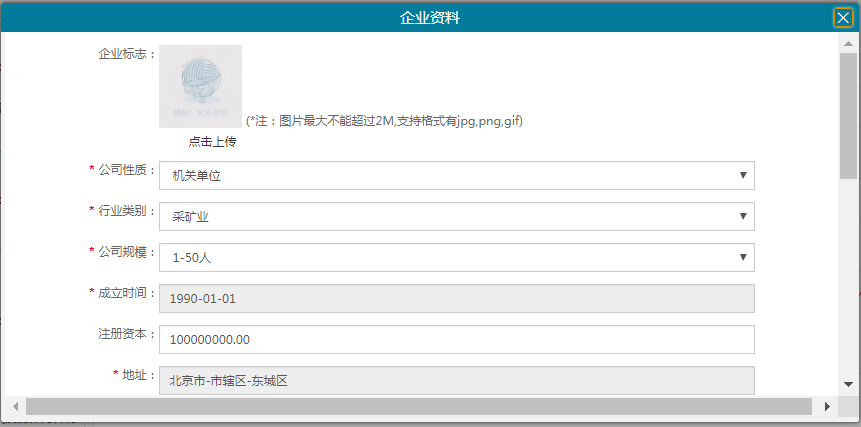Click the 企业资料 title bar text
This screenshot has width=861, height=427.
coord(430,17)
